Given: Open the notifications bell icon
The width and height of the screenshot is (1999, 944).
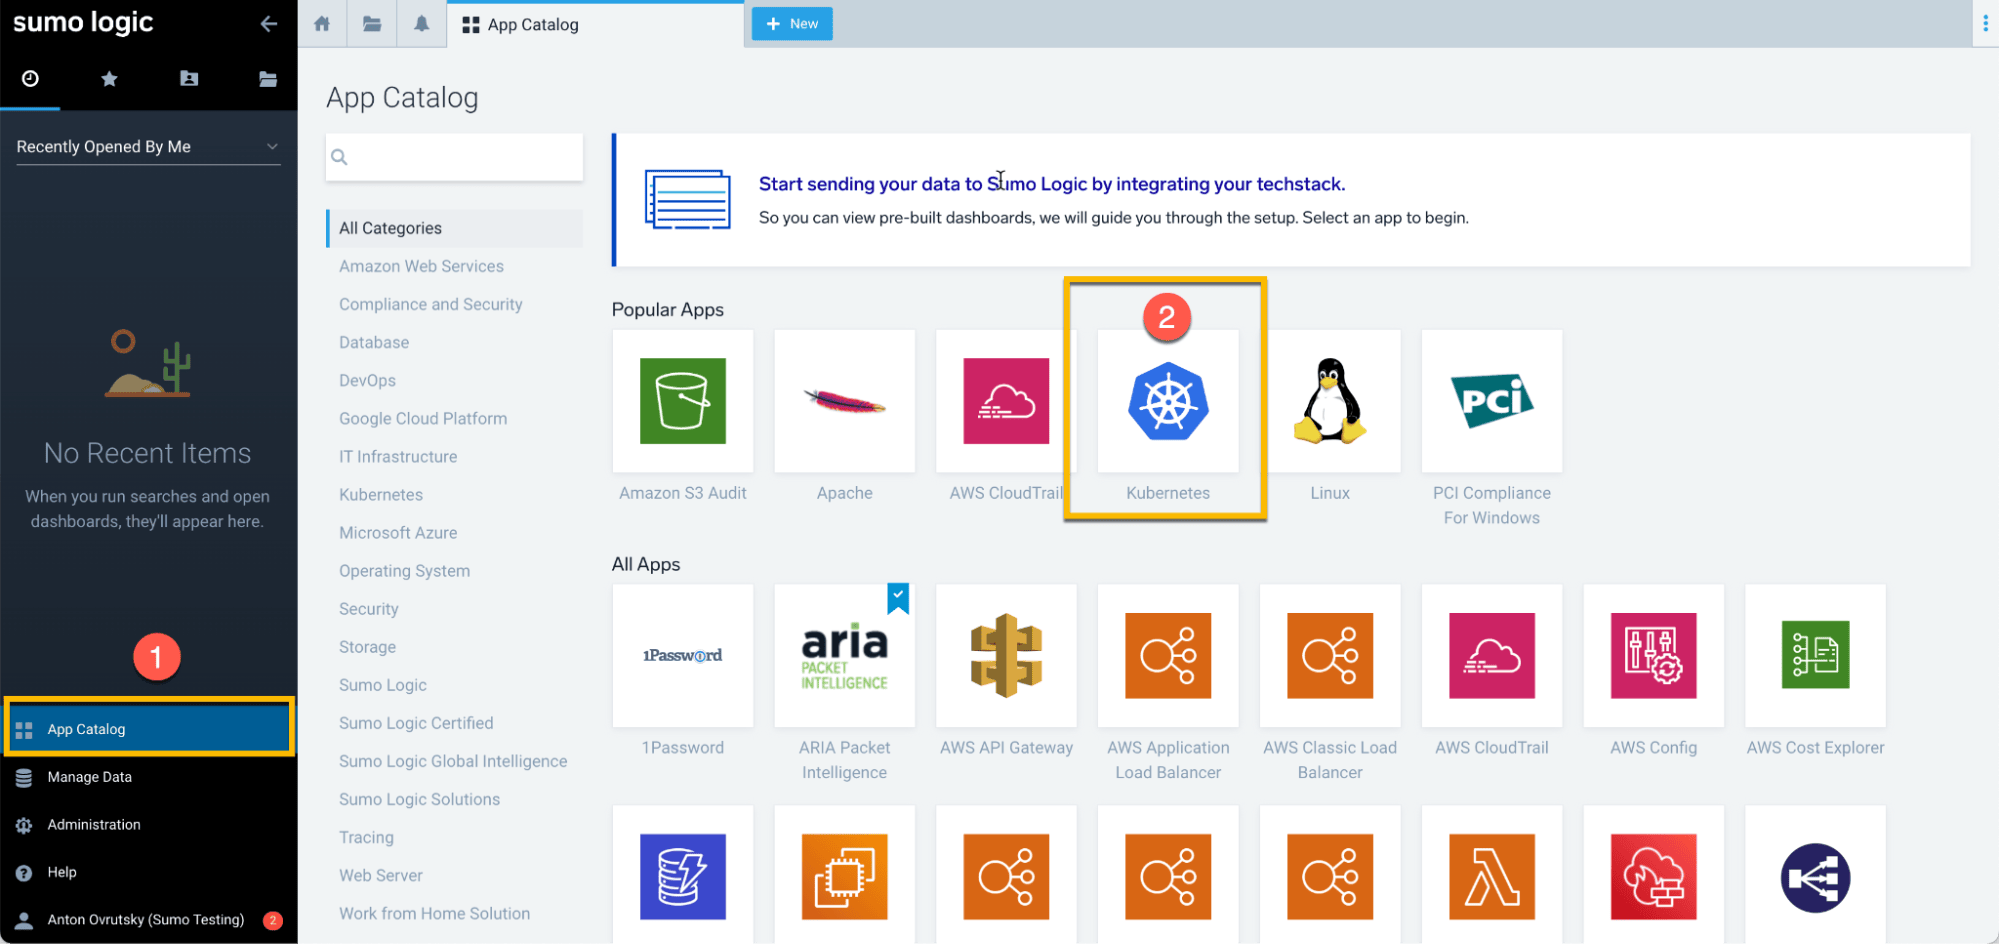Looking at the screenshot, I should point(421,22).
